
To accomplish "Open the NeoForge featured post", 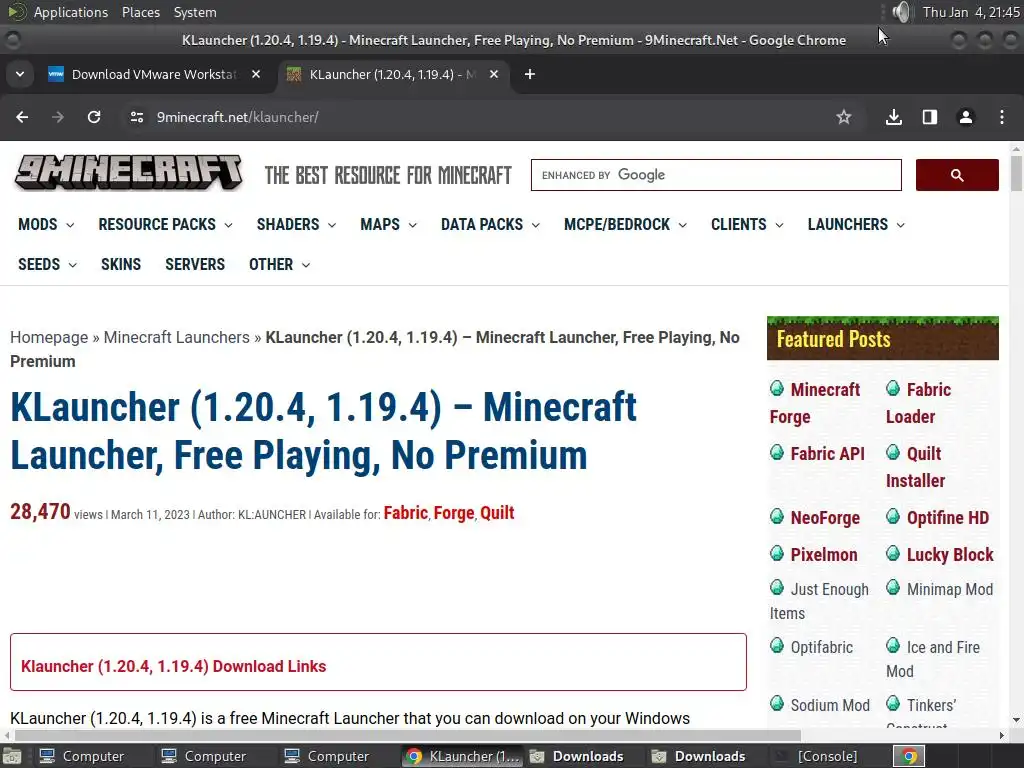I will coord(825,517).
